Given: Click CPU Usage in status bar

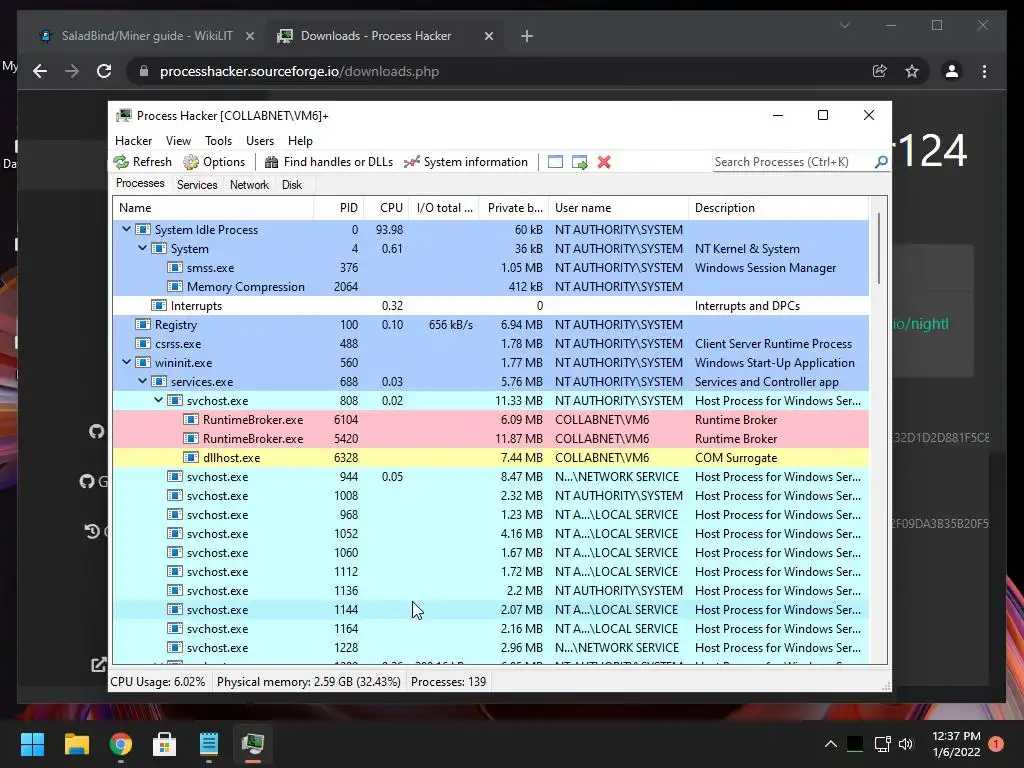Looking at the screenshot, I should pyautogui.click(x=158, y=682).
